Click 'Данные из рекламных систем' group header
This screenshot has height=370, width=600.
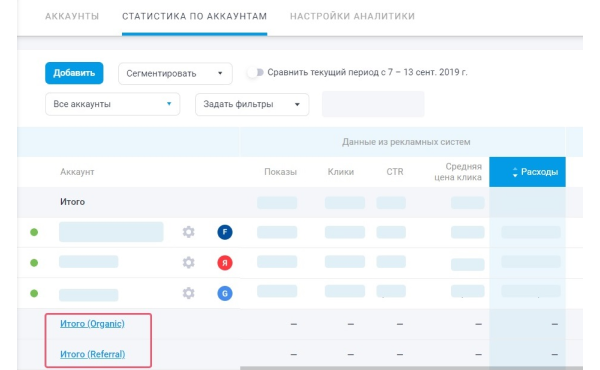coord(406,142)
